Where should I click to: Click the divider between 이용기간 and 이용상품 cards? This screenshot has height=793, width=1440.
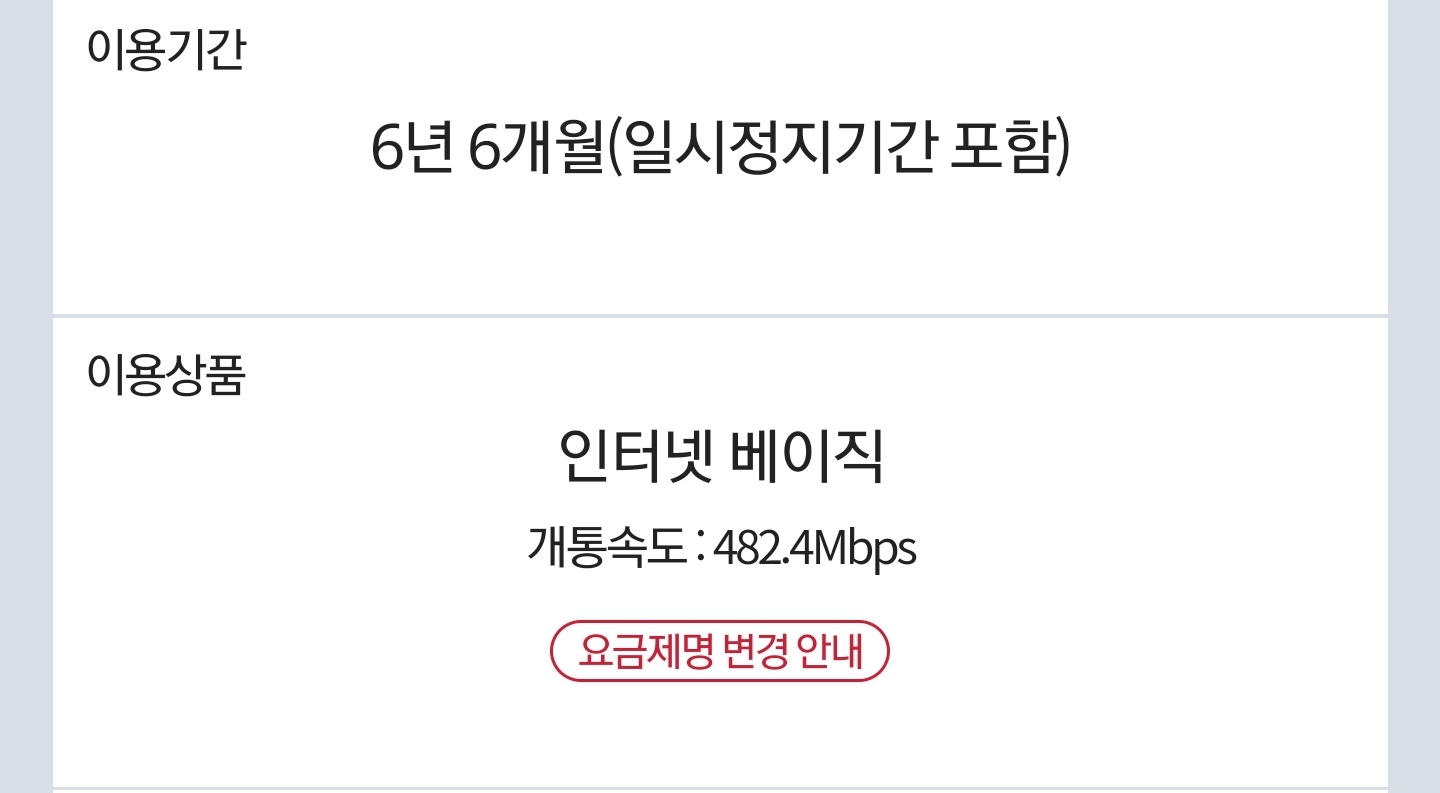(720, 316)
